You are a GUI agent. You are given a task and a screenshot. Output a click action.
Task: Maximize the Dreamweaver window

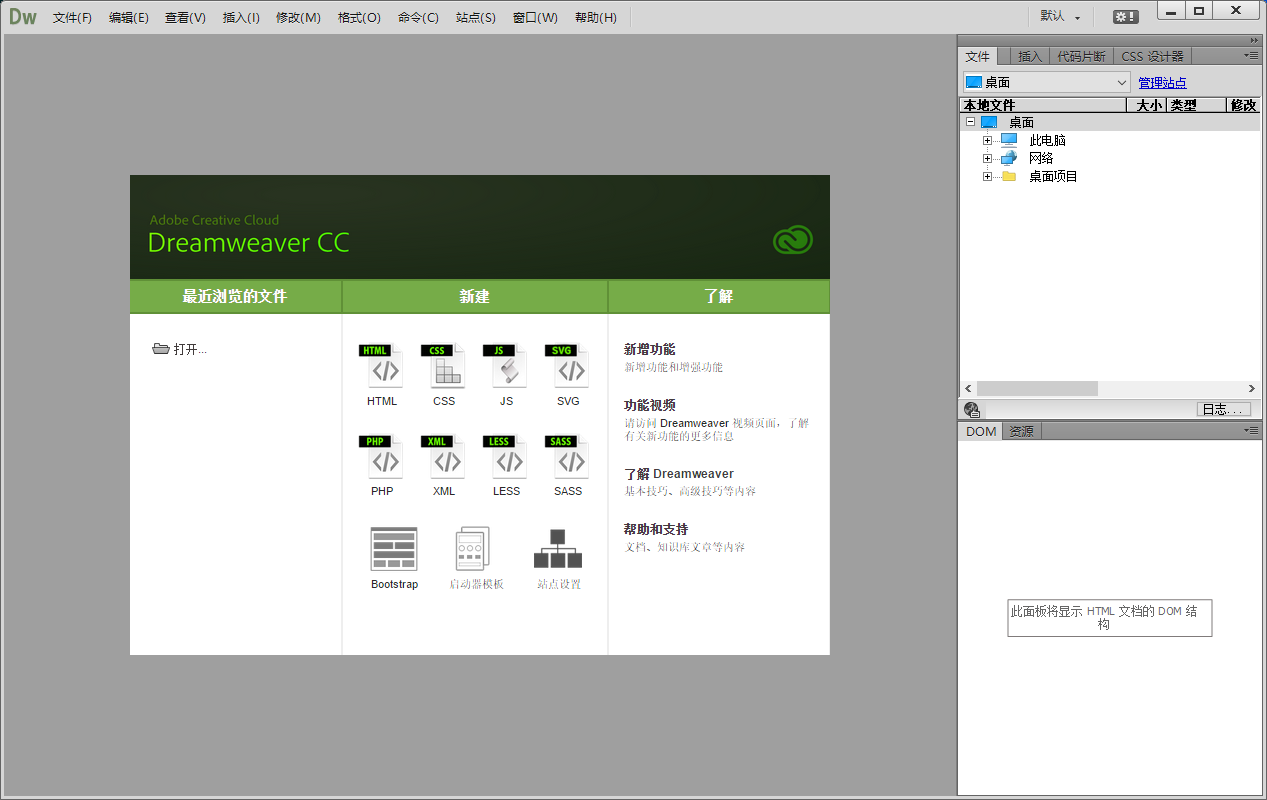1200,10
